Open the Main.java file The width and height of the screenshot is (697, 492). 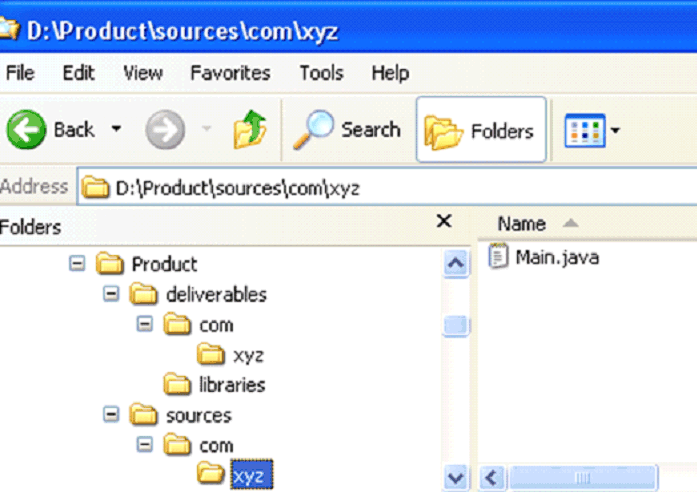pyautogui.click(x=556, y=258)
